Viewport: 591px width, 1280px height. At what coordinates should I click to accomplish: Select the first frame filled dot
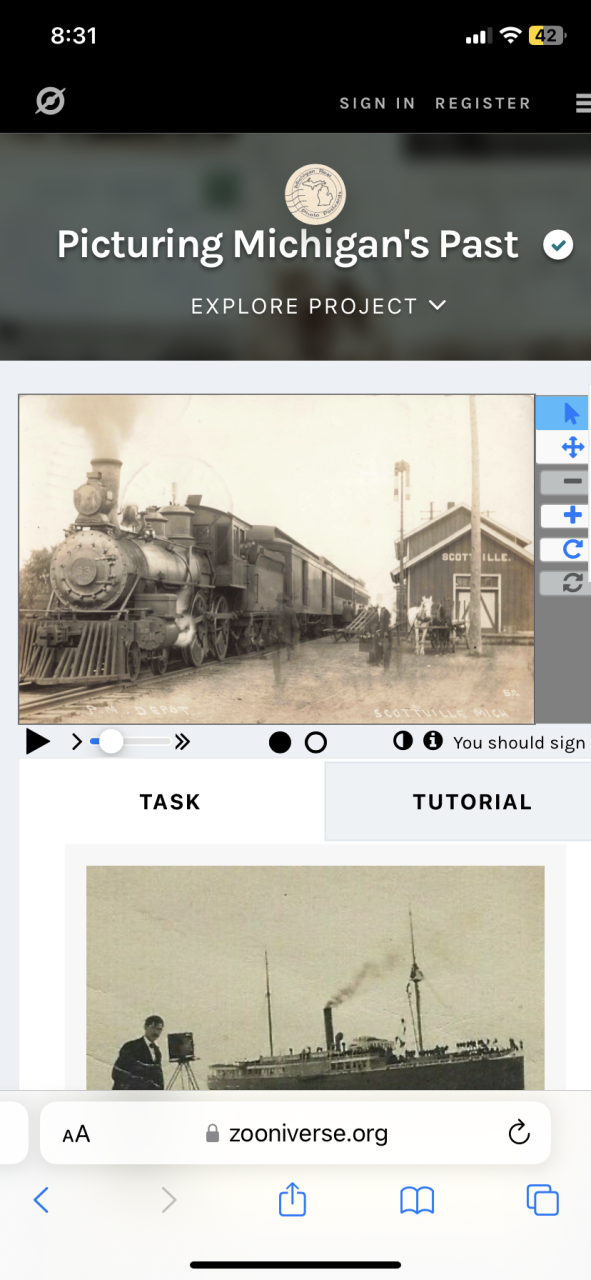280,742
